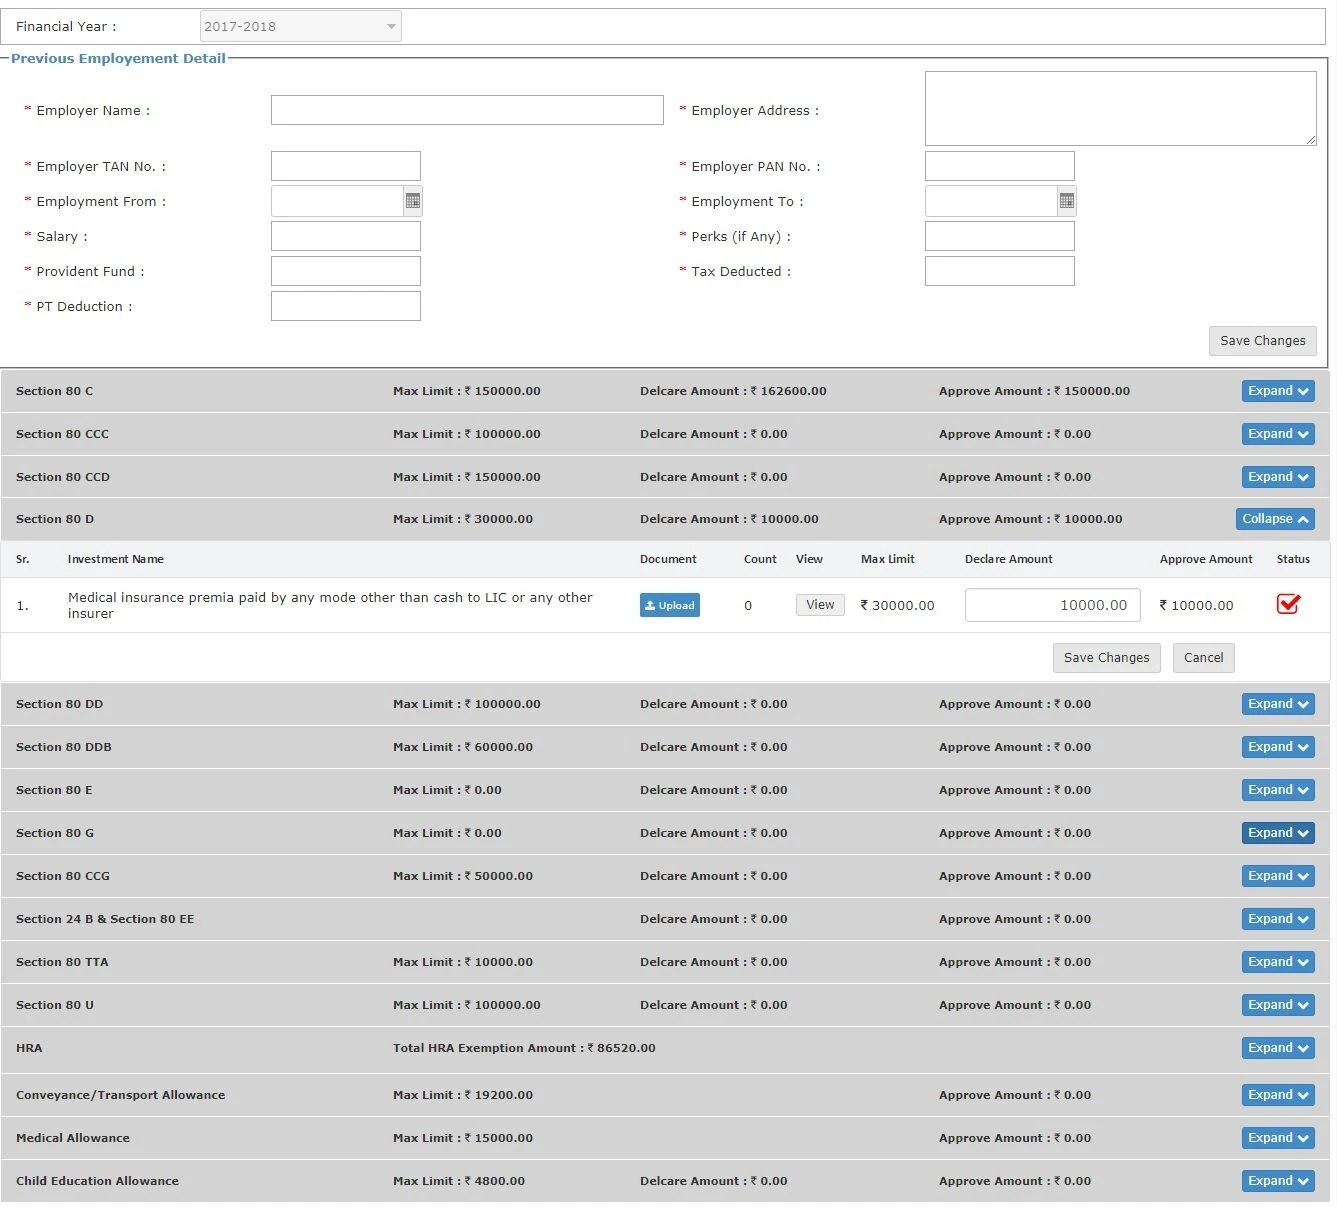Expand Section 24 B & Section 80 EE
This screenshot has height=1213, width=1337.
(x=1278, y=919)
